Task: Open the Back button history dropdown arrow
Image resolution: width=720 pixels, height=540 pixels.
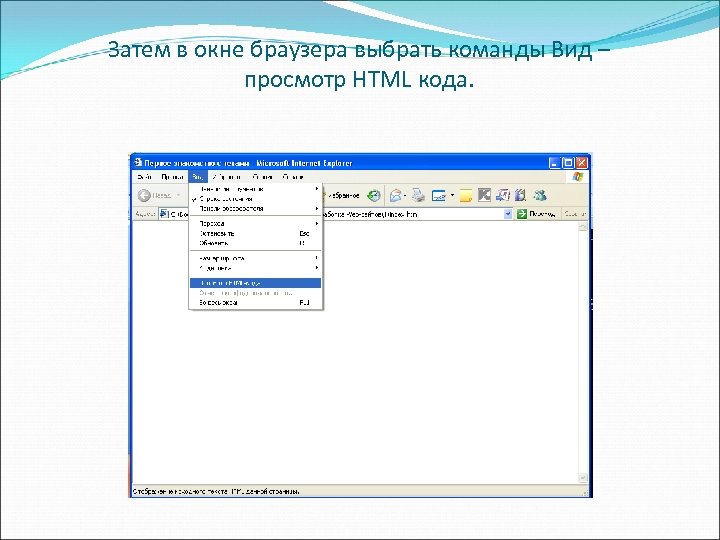Action: 179,196
